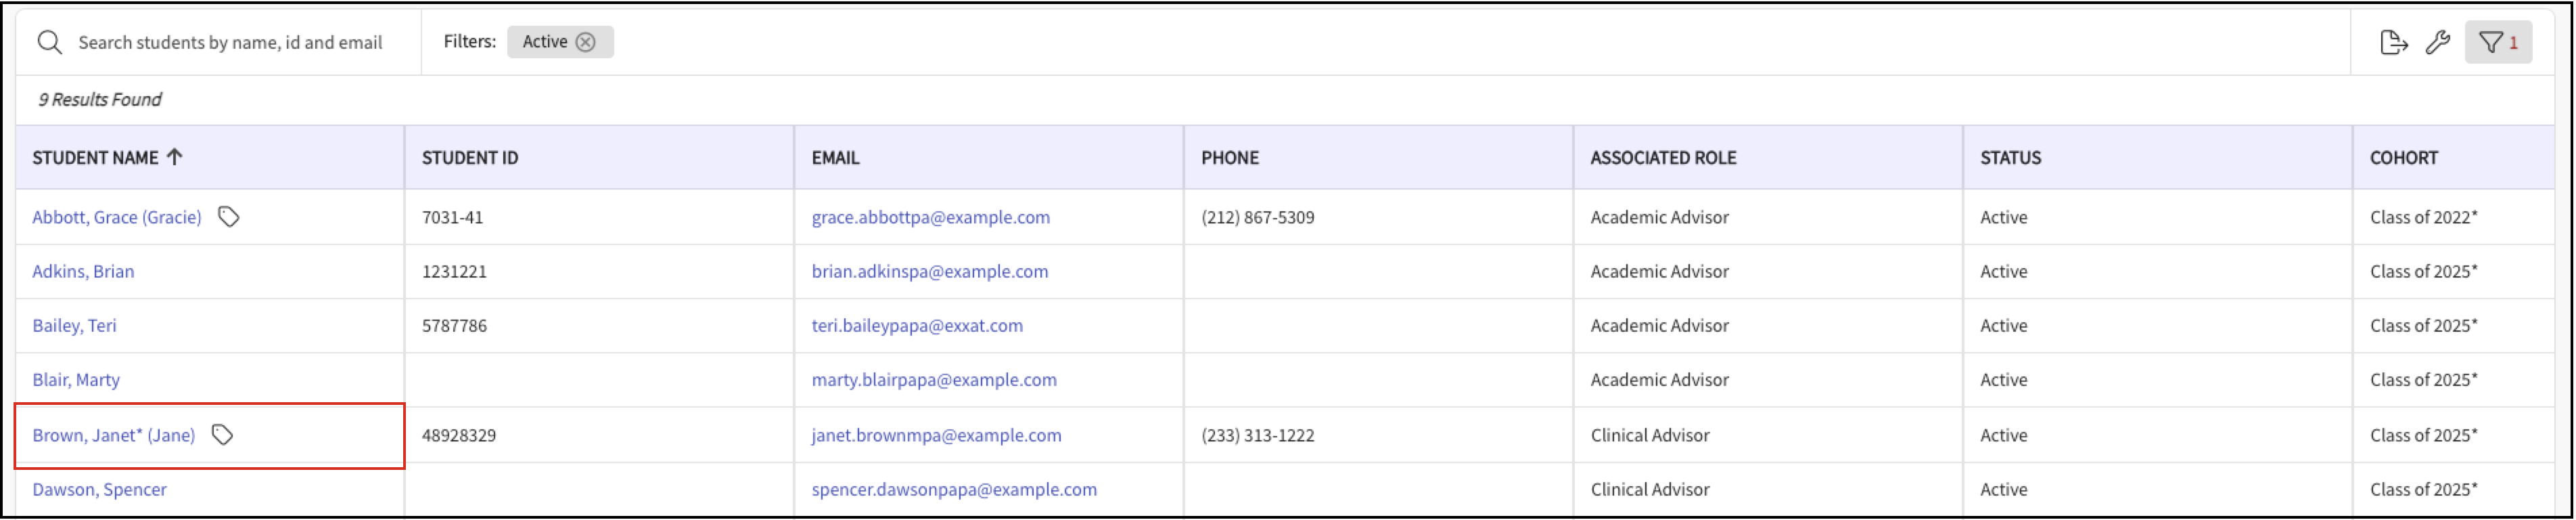Viewport: 2576px width, 520px height.
Task: Remove the Active filter chip
Action: 586,42
